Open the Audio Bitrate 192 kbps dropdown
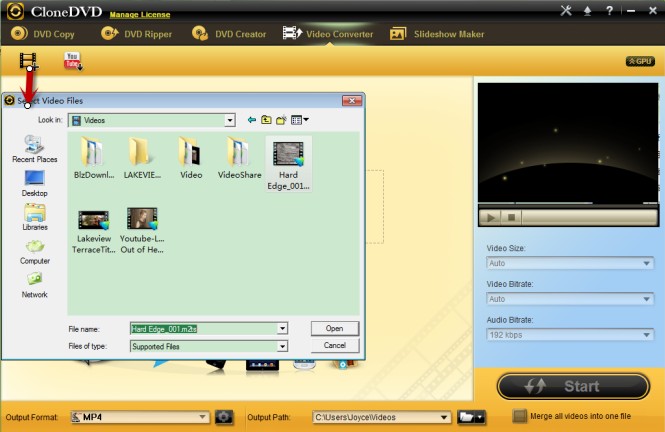665x432 pixels. pos(570,335)
